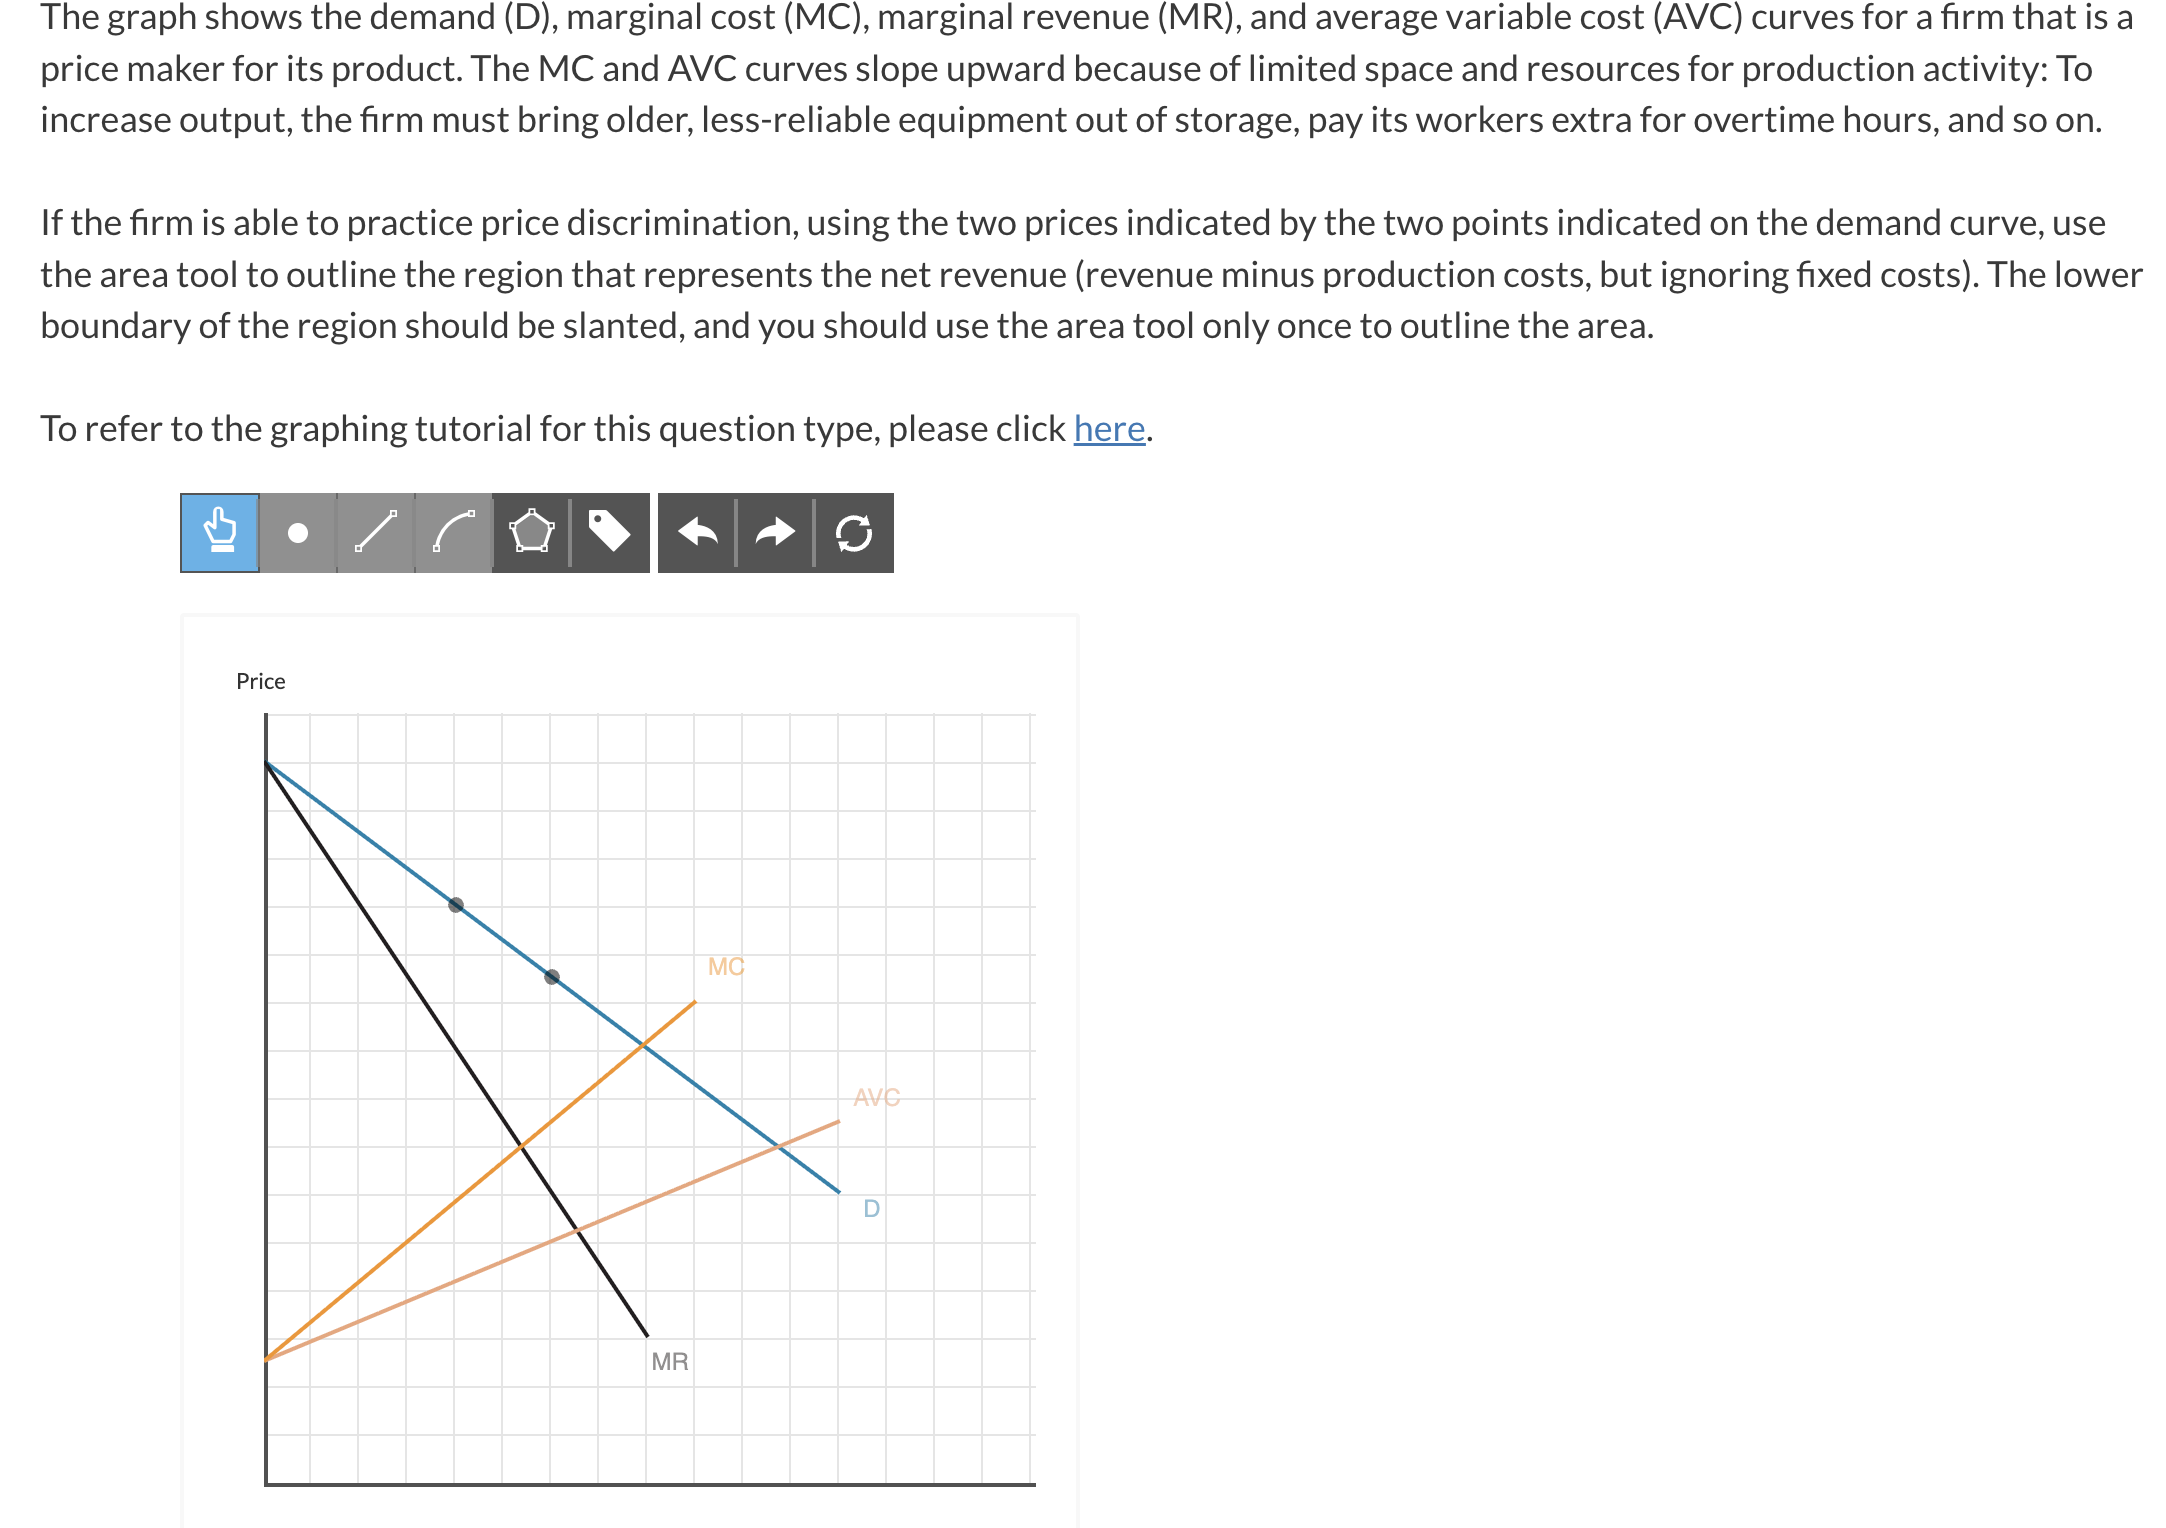Image resolution: width=2166 pixels, height=1528 pixels.
Task: Click the lower point on the demand curve
Action: coord(551,976)
